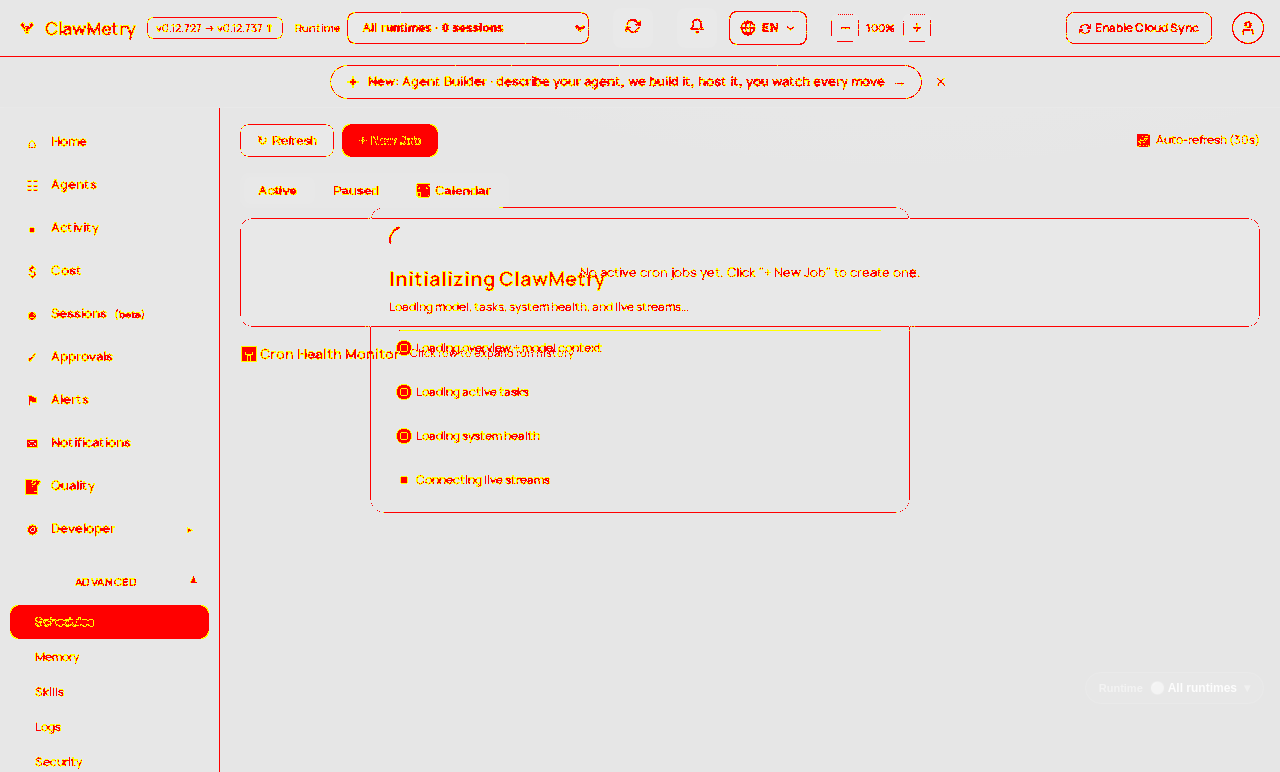Open Quality in the sidebar
Screen dimensions: 1280x772
pyautogui.click(x=110, y=486)
